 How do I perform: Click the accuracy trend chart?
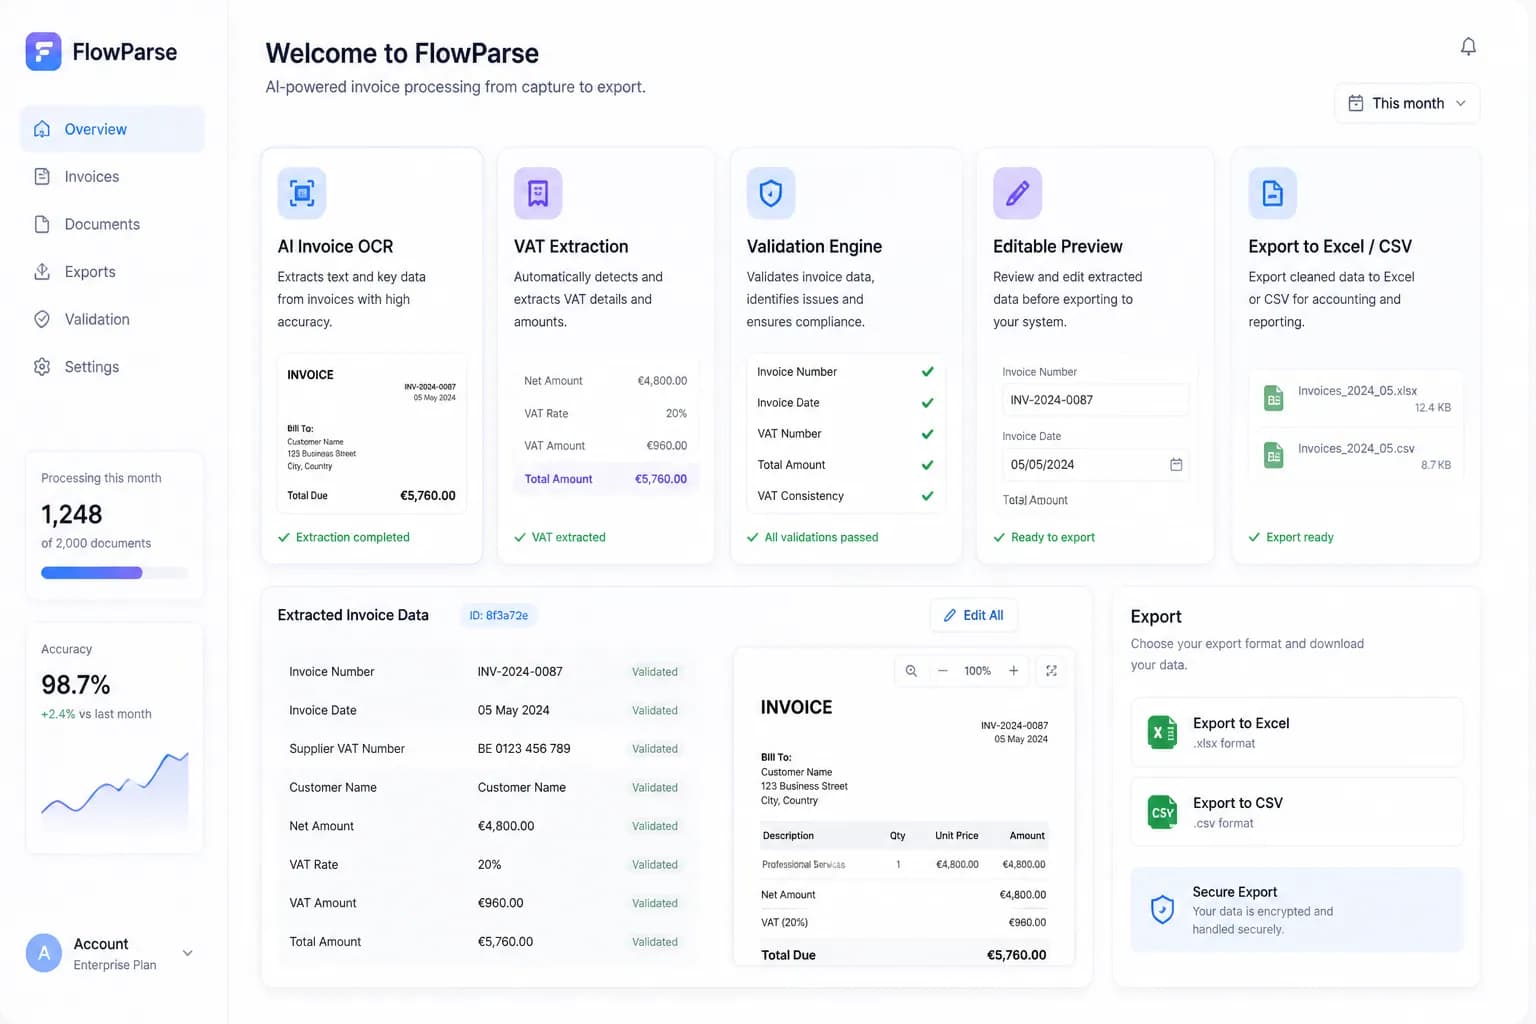114,790
